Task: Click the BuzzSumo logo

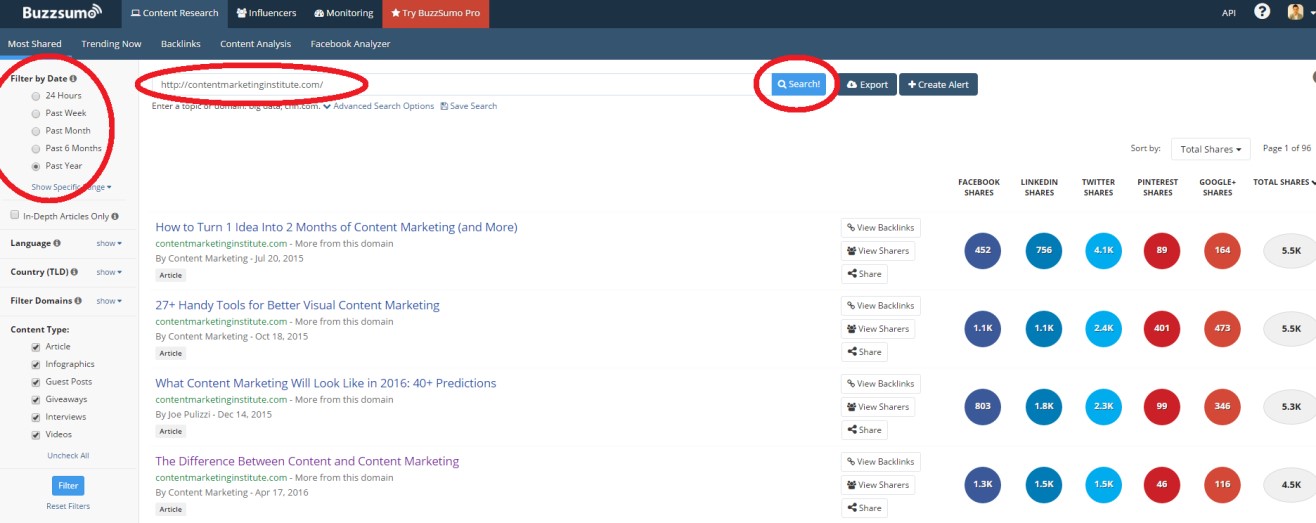Action: click(x=62, y=13)
